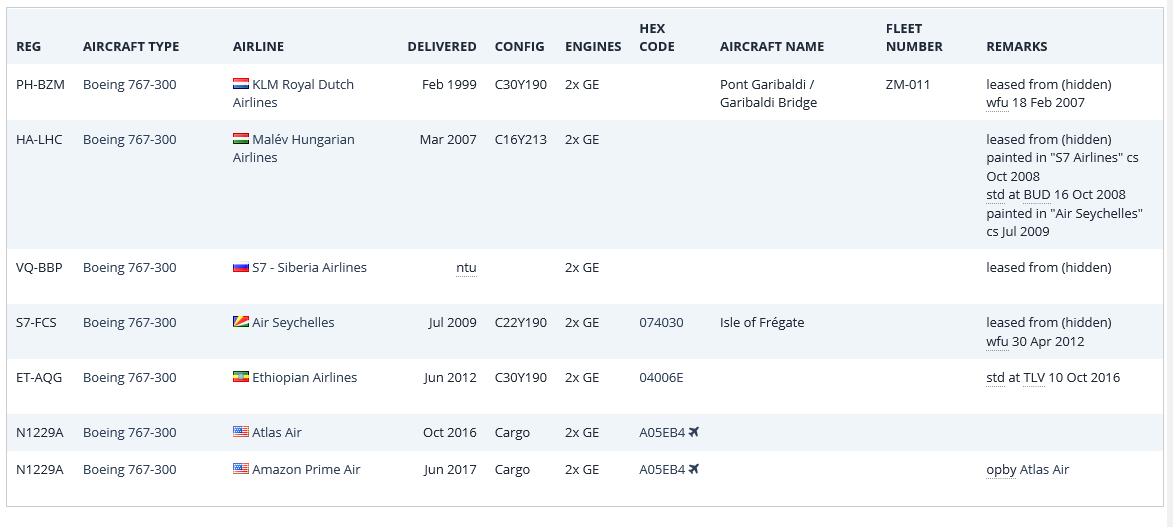Click the underlined TLV airport code
This screenshot has width=1173, height=527.
1034,377
